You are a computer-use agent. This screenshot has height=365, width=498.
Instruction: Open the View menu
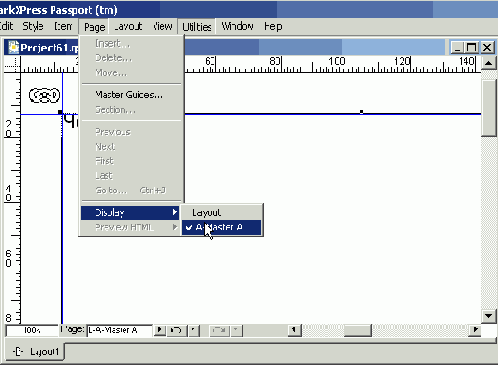click(163, 26)
